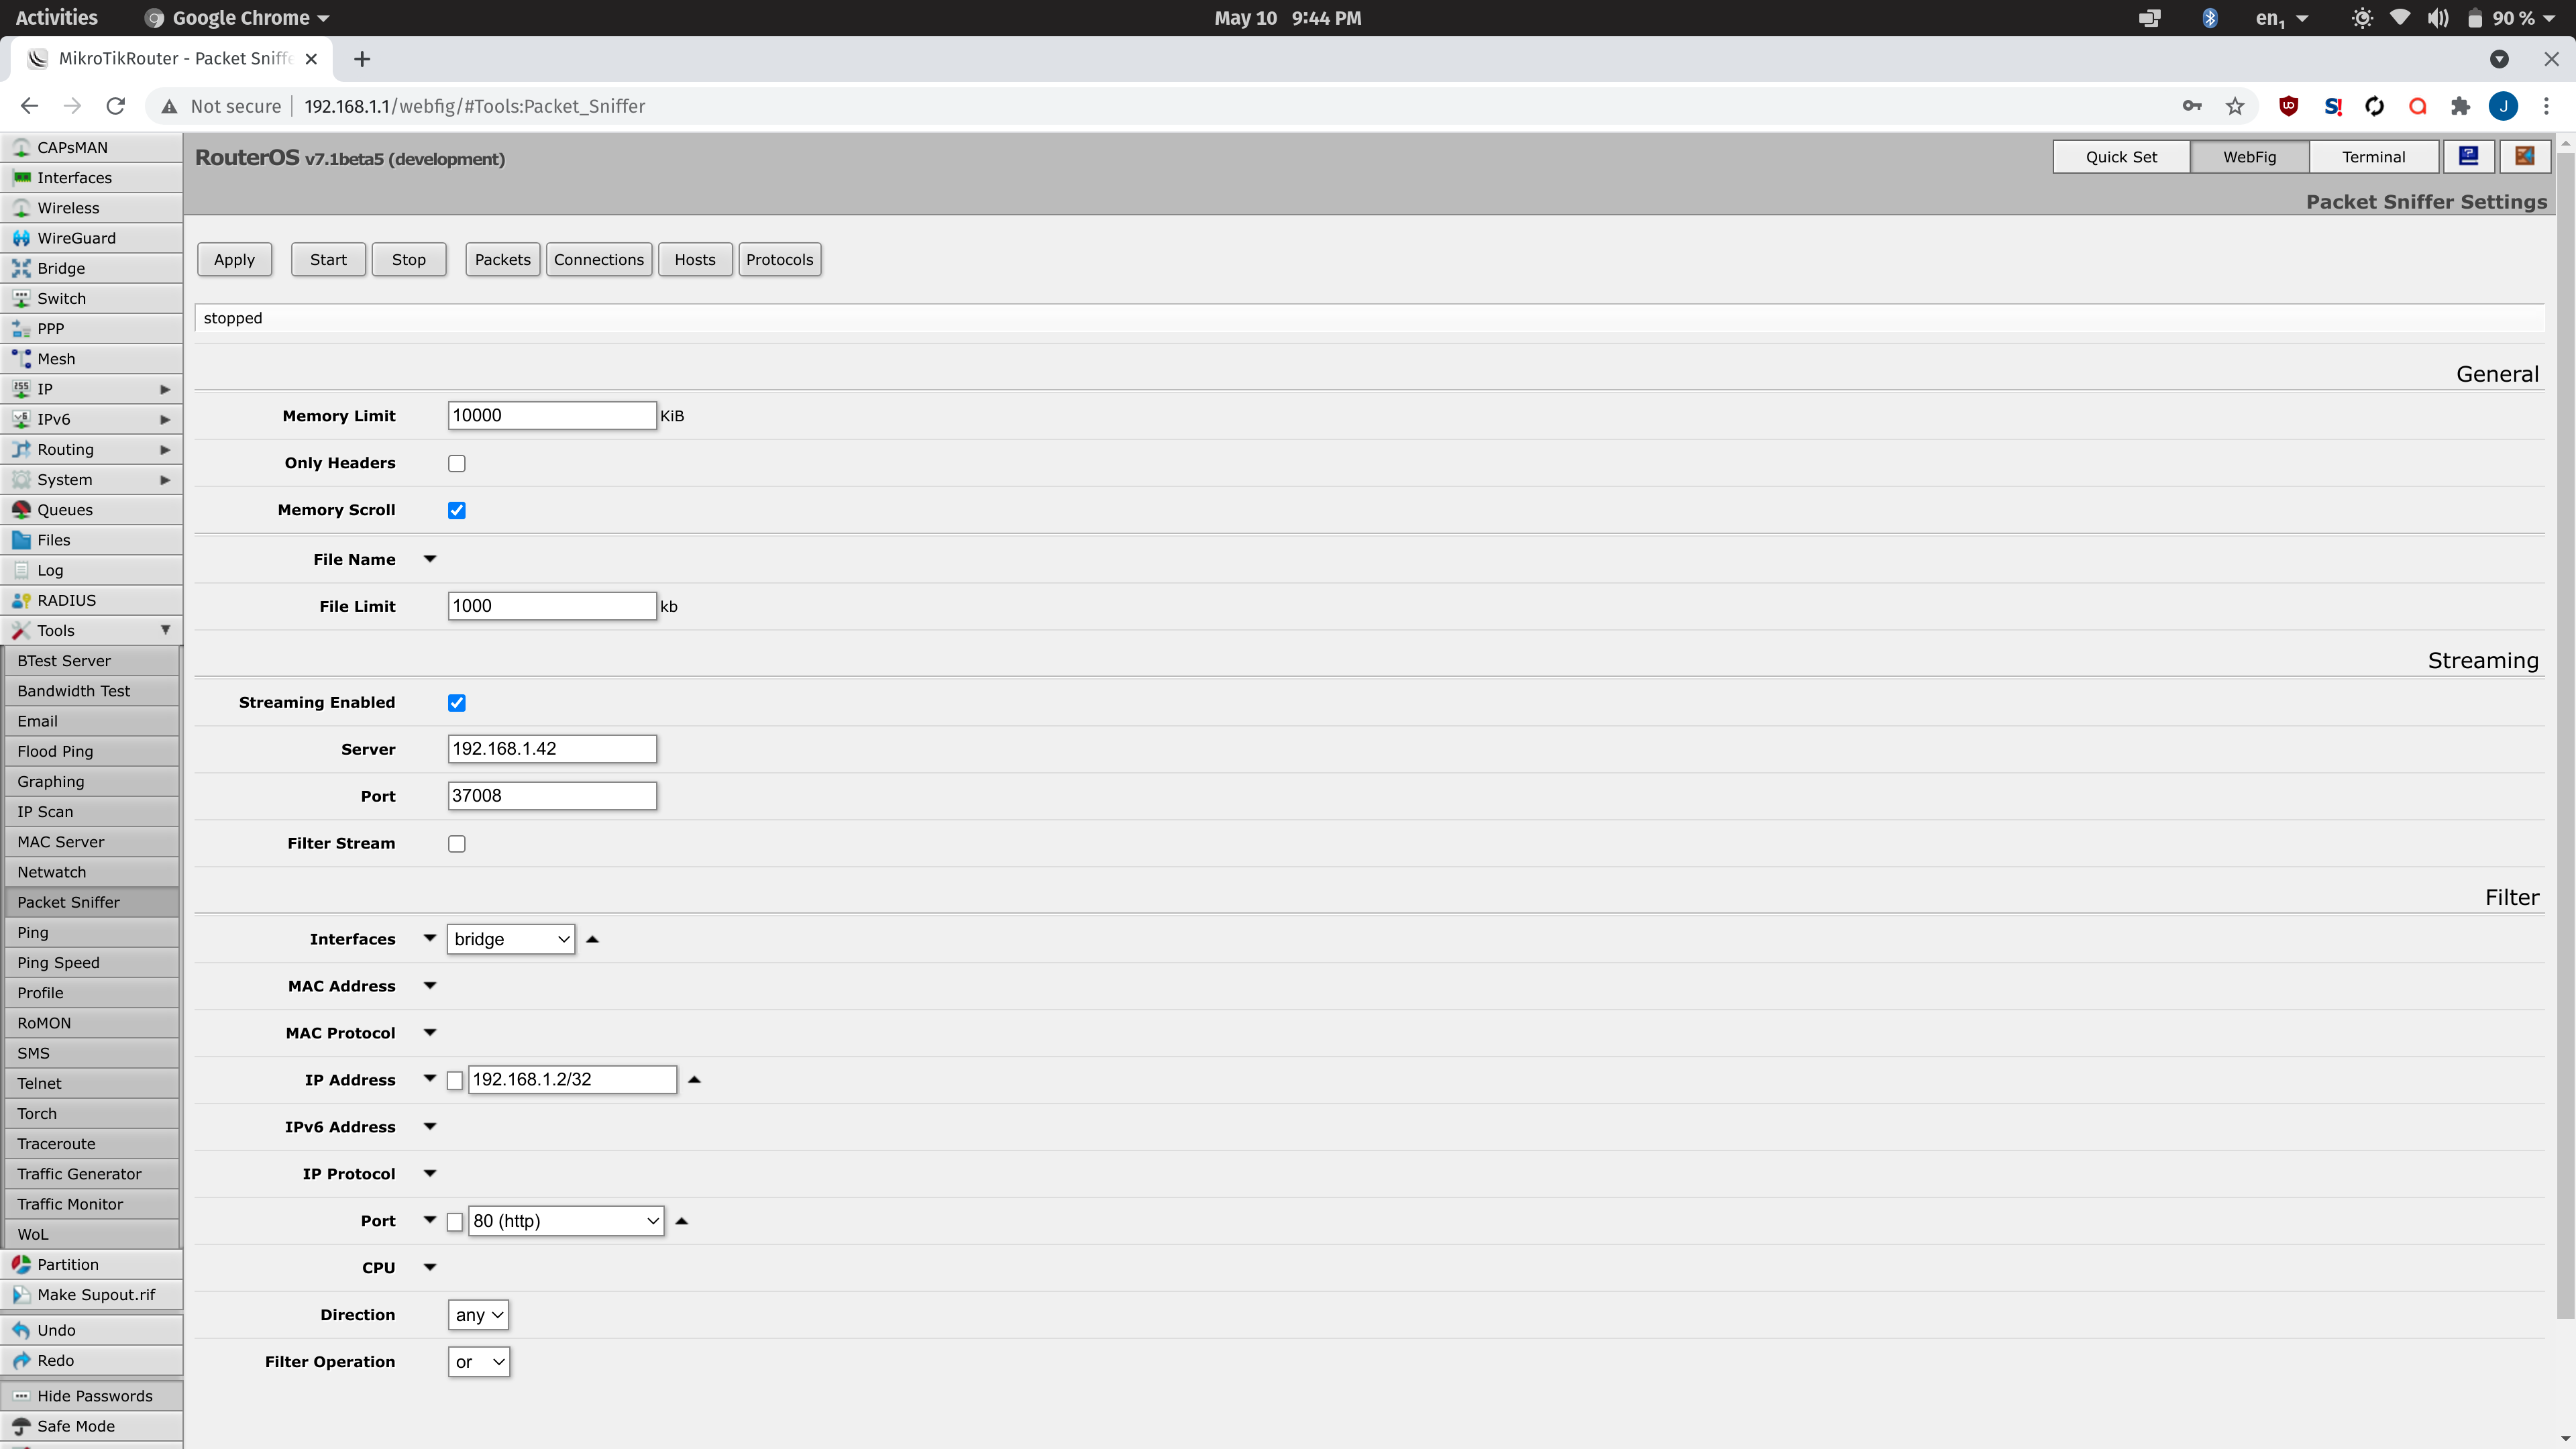Switch to the Connections tab

[x=598, y=258]
